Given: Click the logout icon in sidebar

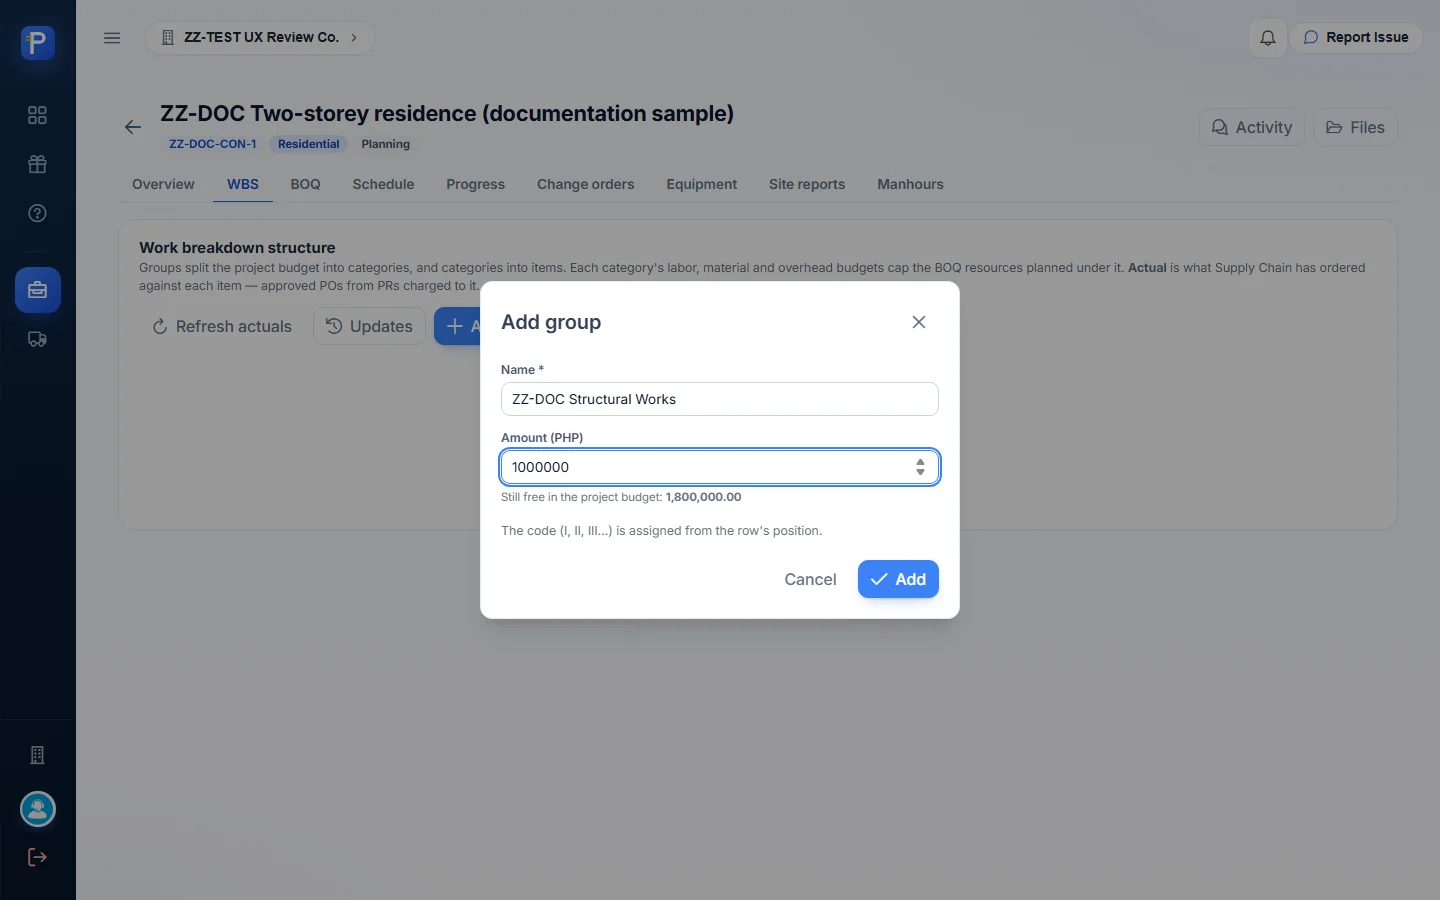Looking at the screenshot, I should point(38,857).
